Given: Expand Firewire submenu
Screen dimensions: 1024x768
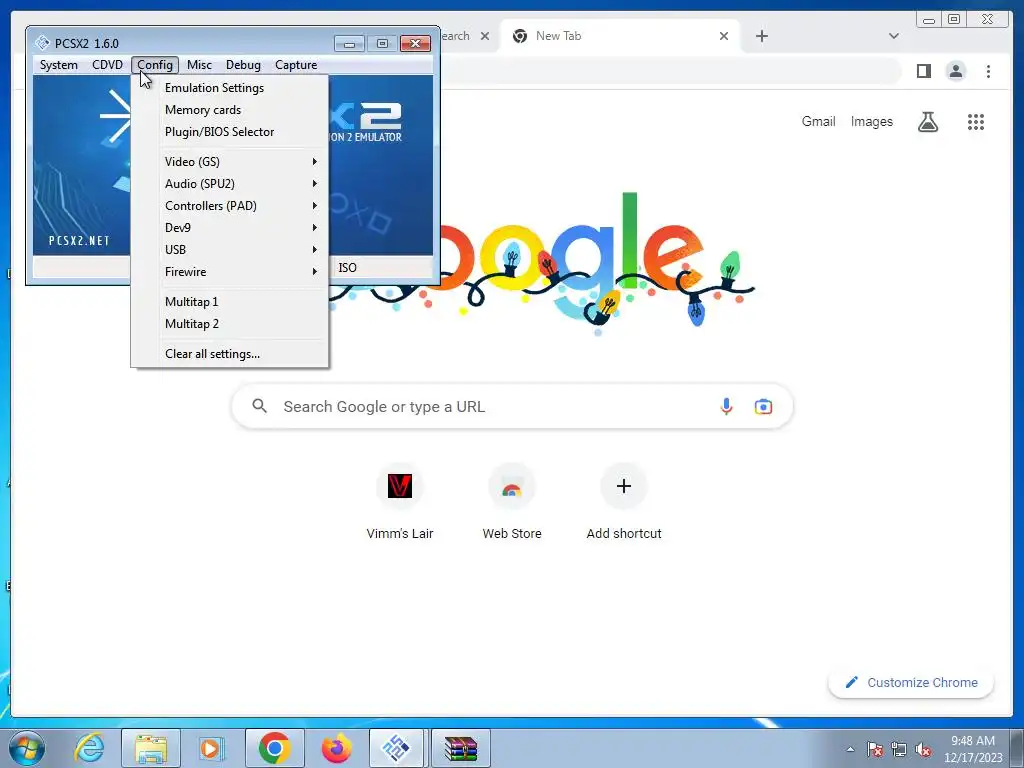Looking at the screenshot, I should pos(229,272).
